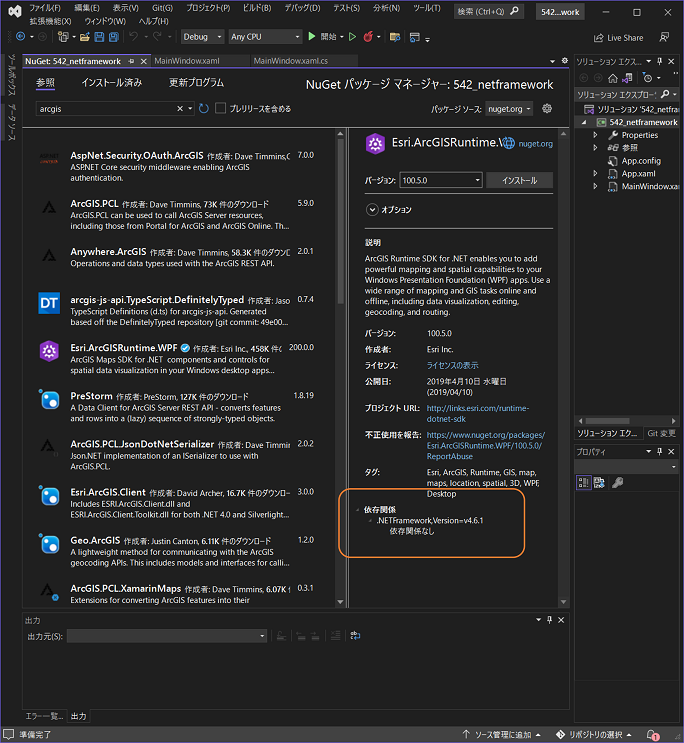Click the Search (Ctrl+Q) box in the title bar
This screenshot has width=684, height=743.
tap(488, 11)
